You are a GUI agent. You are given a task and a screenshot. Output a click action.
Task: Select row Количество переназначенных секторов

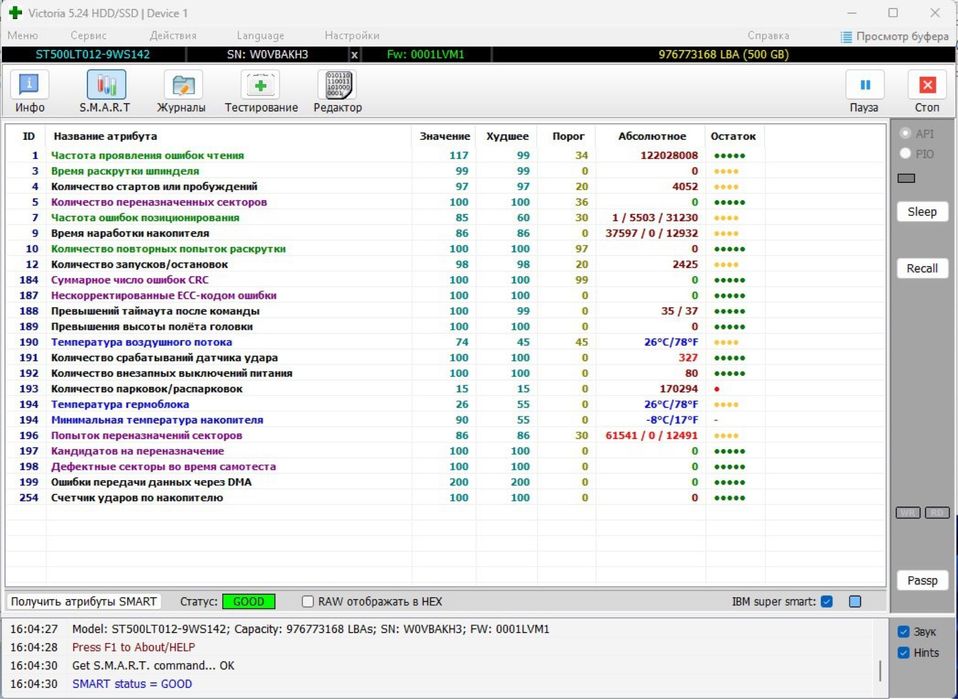445,202
